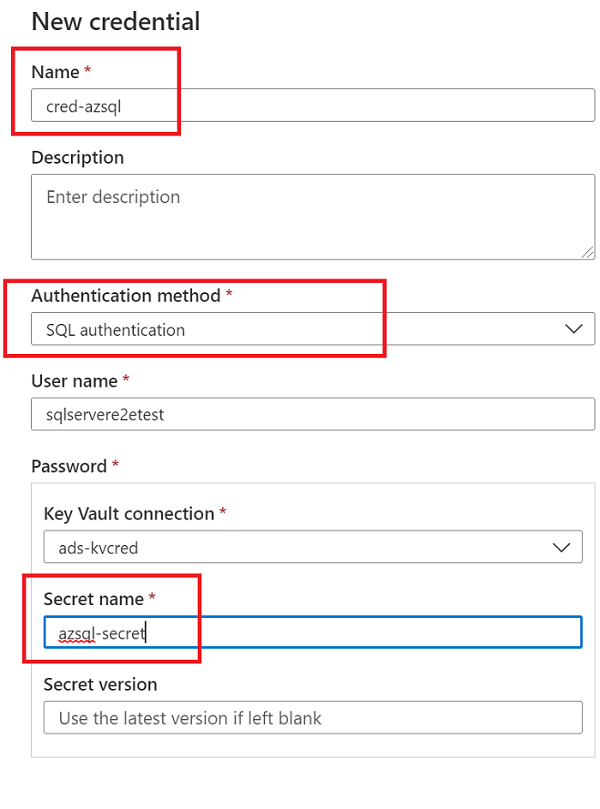Click the description textarea resize grip
This screenshot has height=809, width=600.
point(587,252)
